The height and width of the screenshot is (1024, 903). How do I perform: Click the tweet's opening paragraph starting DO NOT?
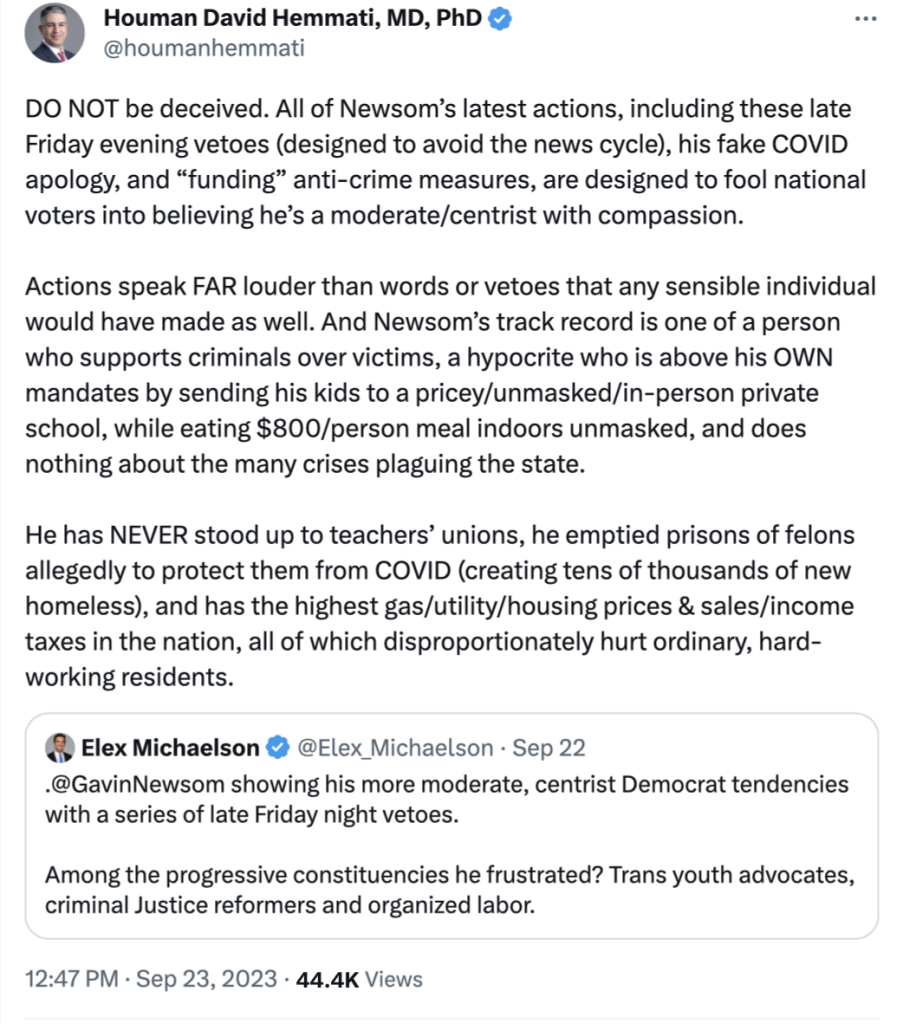pyautogui.click(x=448, y=161)
